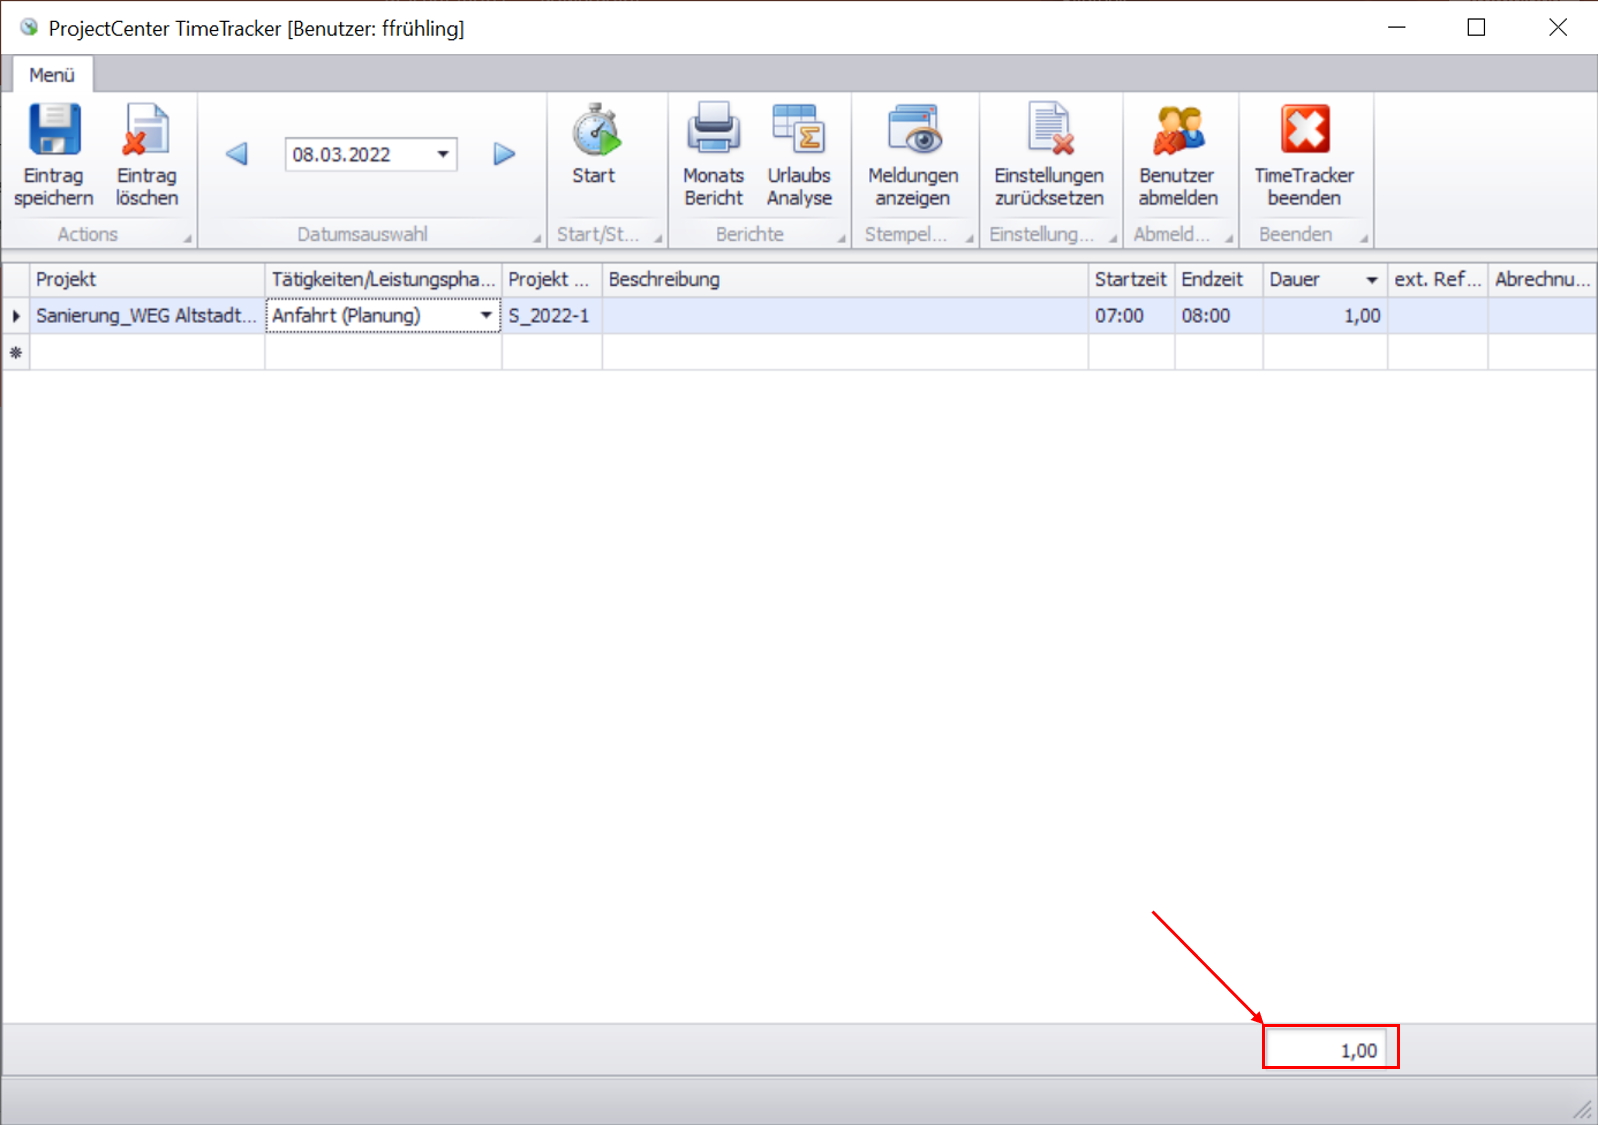Open the Menü ribbon tab
This screenshot has height=1125, width=1598.
coord(52,75)
